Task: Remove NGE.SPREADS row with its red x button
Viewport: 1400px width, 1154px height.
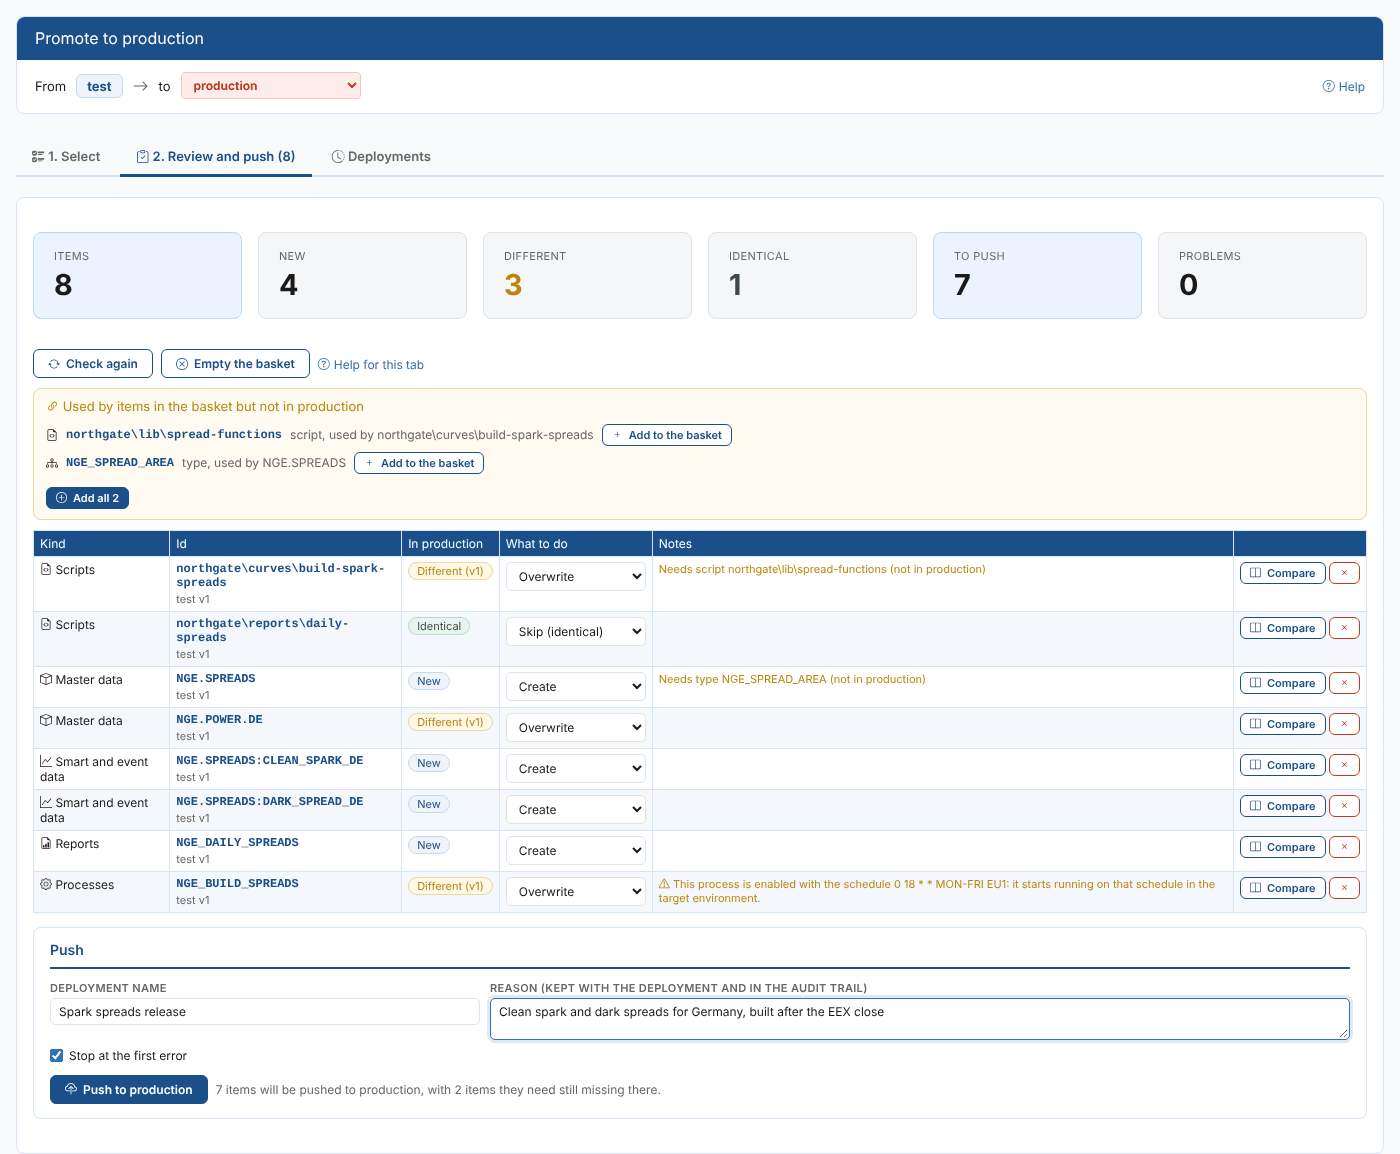Action: tap(1344, 683)
